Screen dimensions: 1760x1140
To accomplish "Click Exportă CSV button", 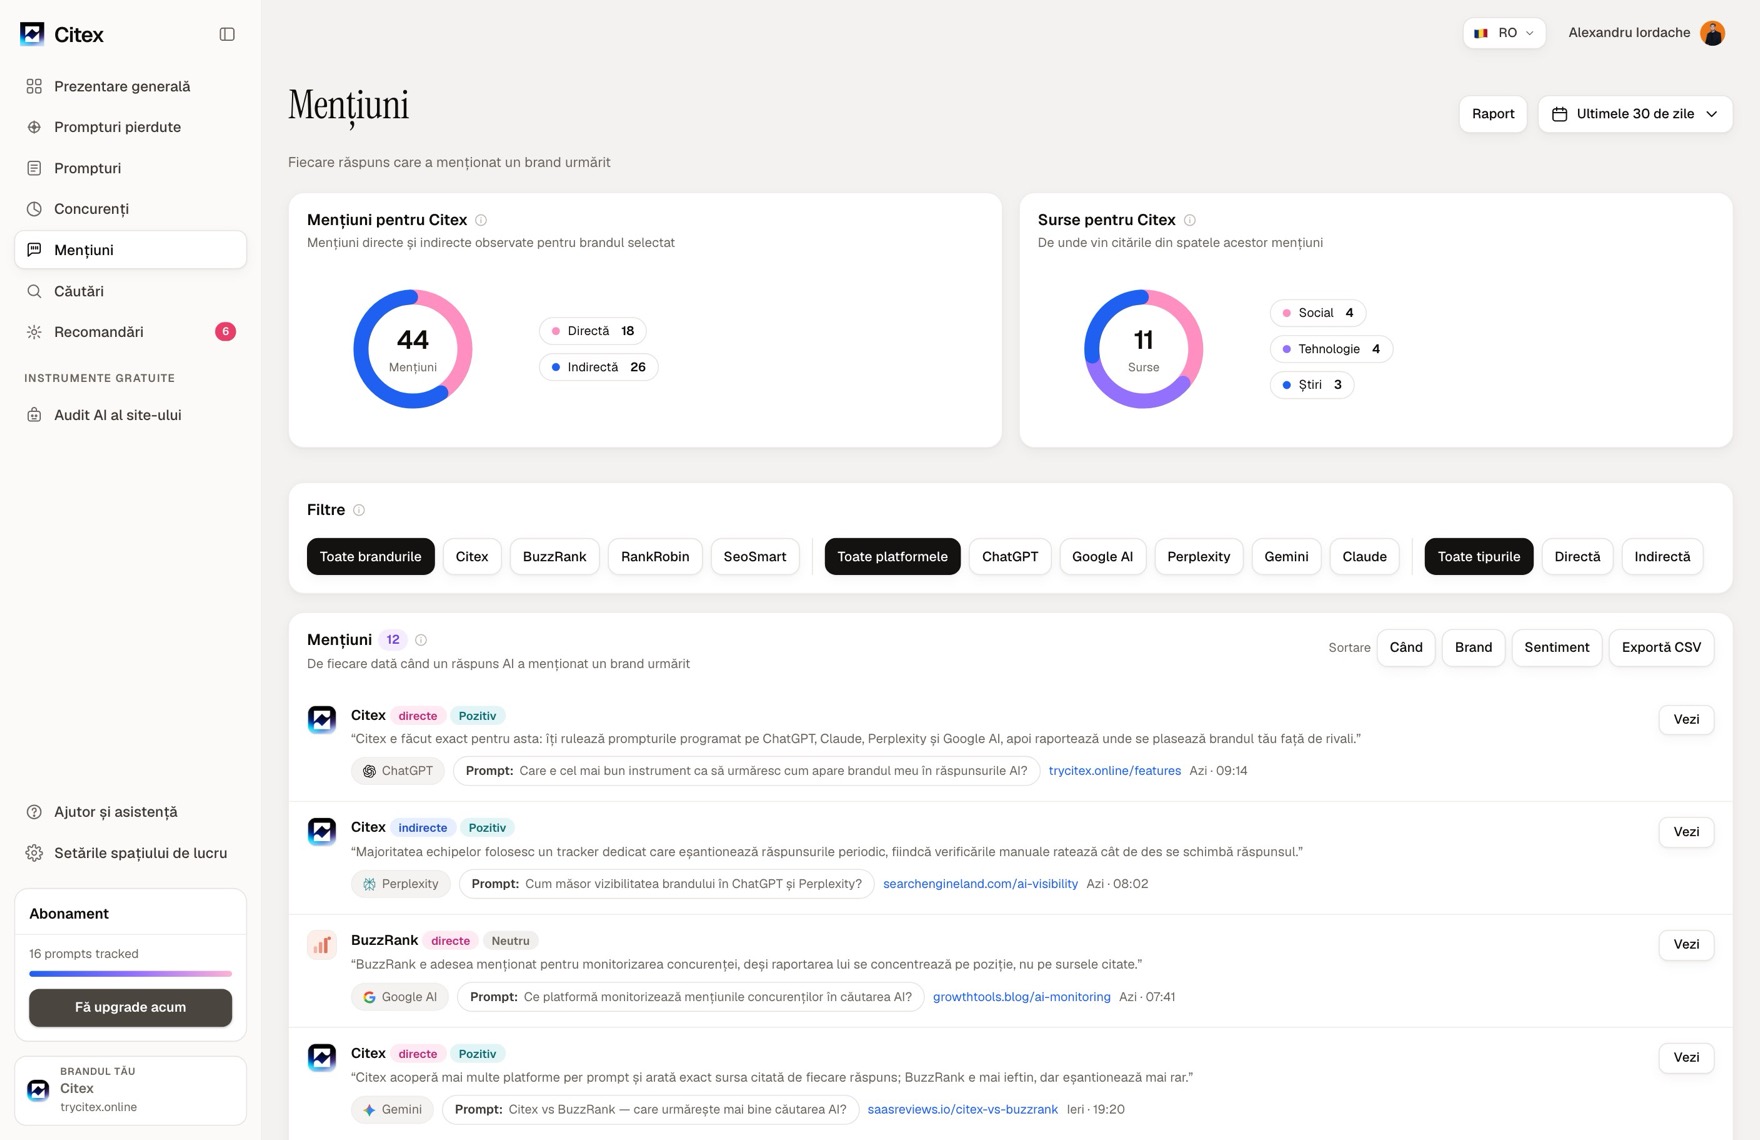I will coord(1661,648).
